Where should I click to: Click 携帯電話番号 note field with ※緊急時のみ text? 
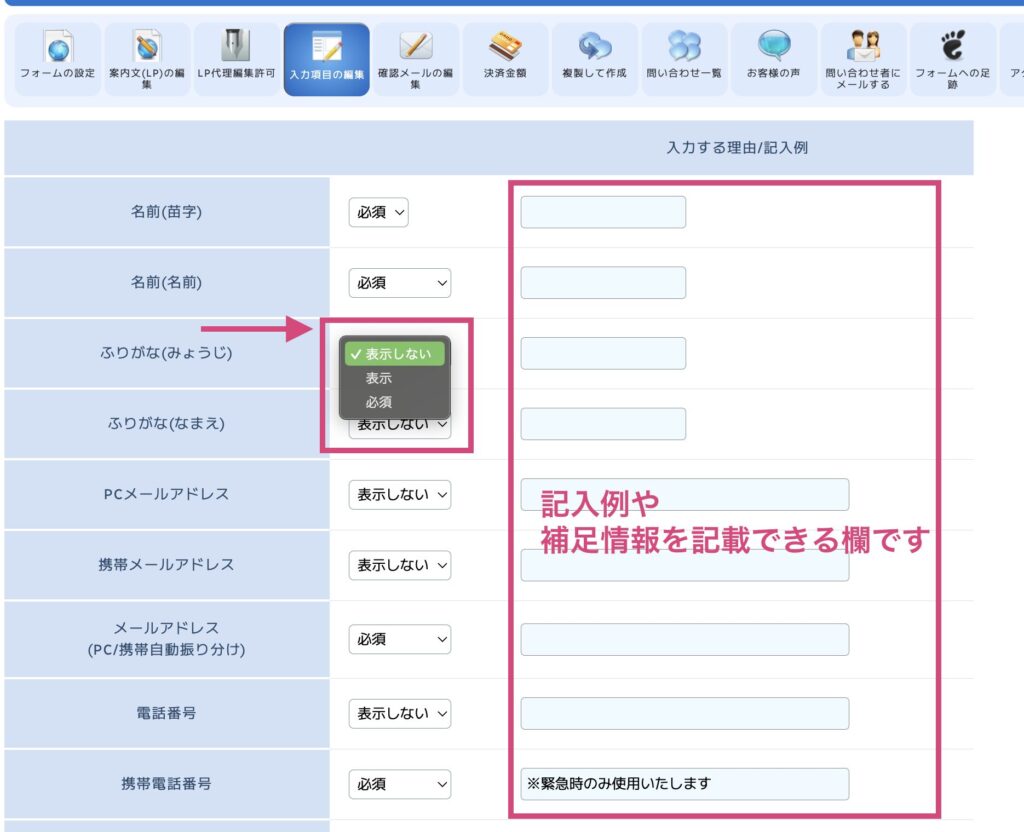click(684, 784)
